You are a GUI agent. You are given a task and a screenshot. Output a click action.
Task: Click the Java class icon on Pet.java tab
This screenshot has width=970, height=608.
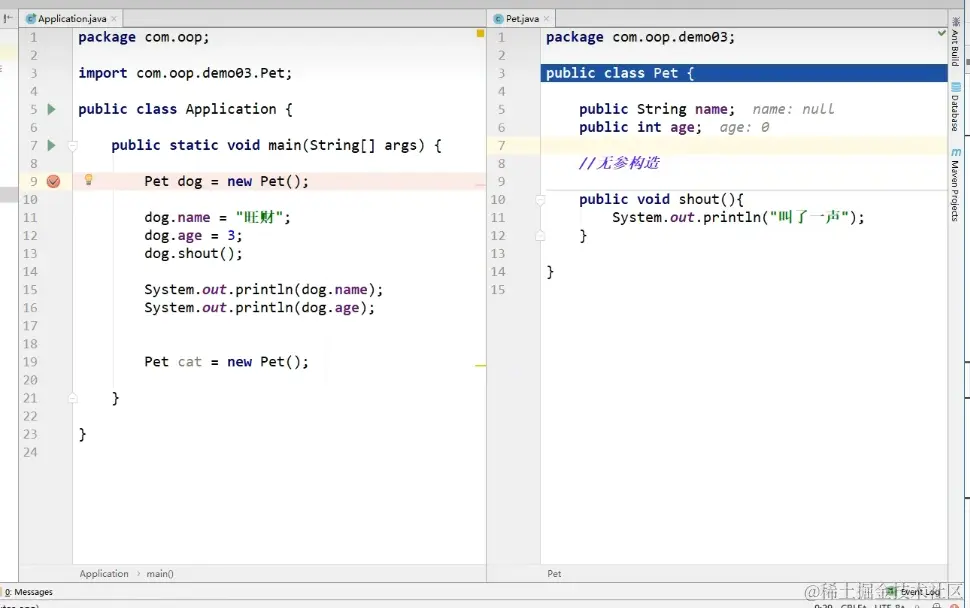tap(499, 19)
